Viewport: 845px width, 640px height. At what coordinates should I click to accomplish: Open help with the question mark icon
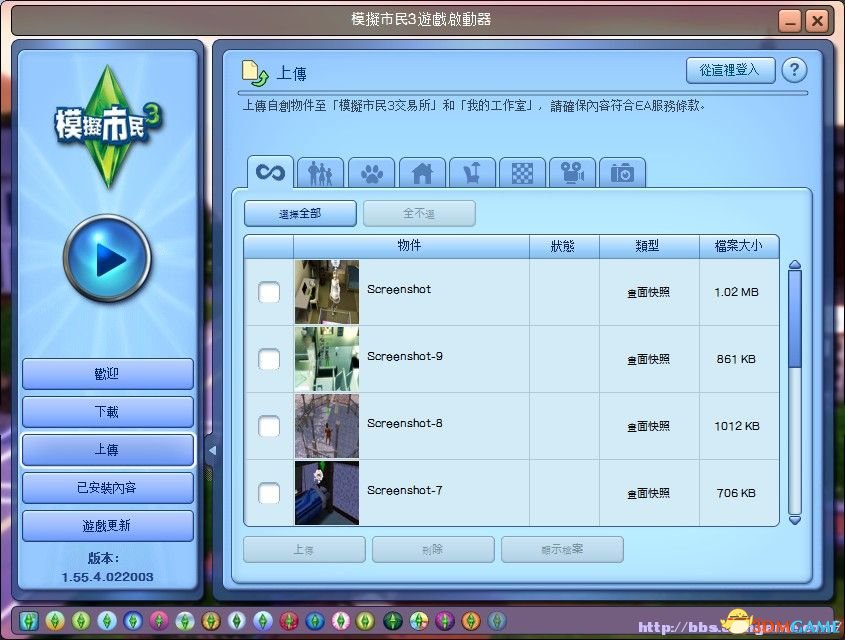794,70
